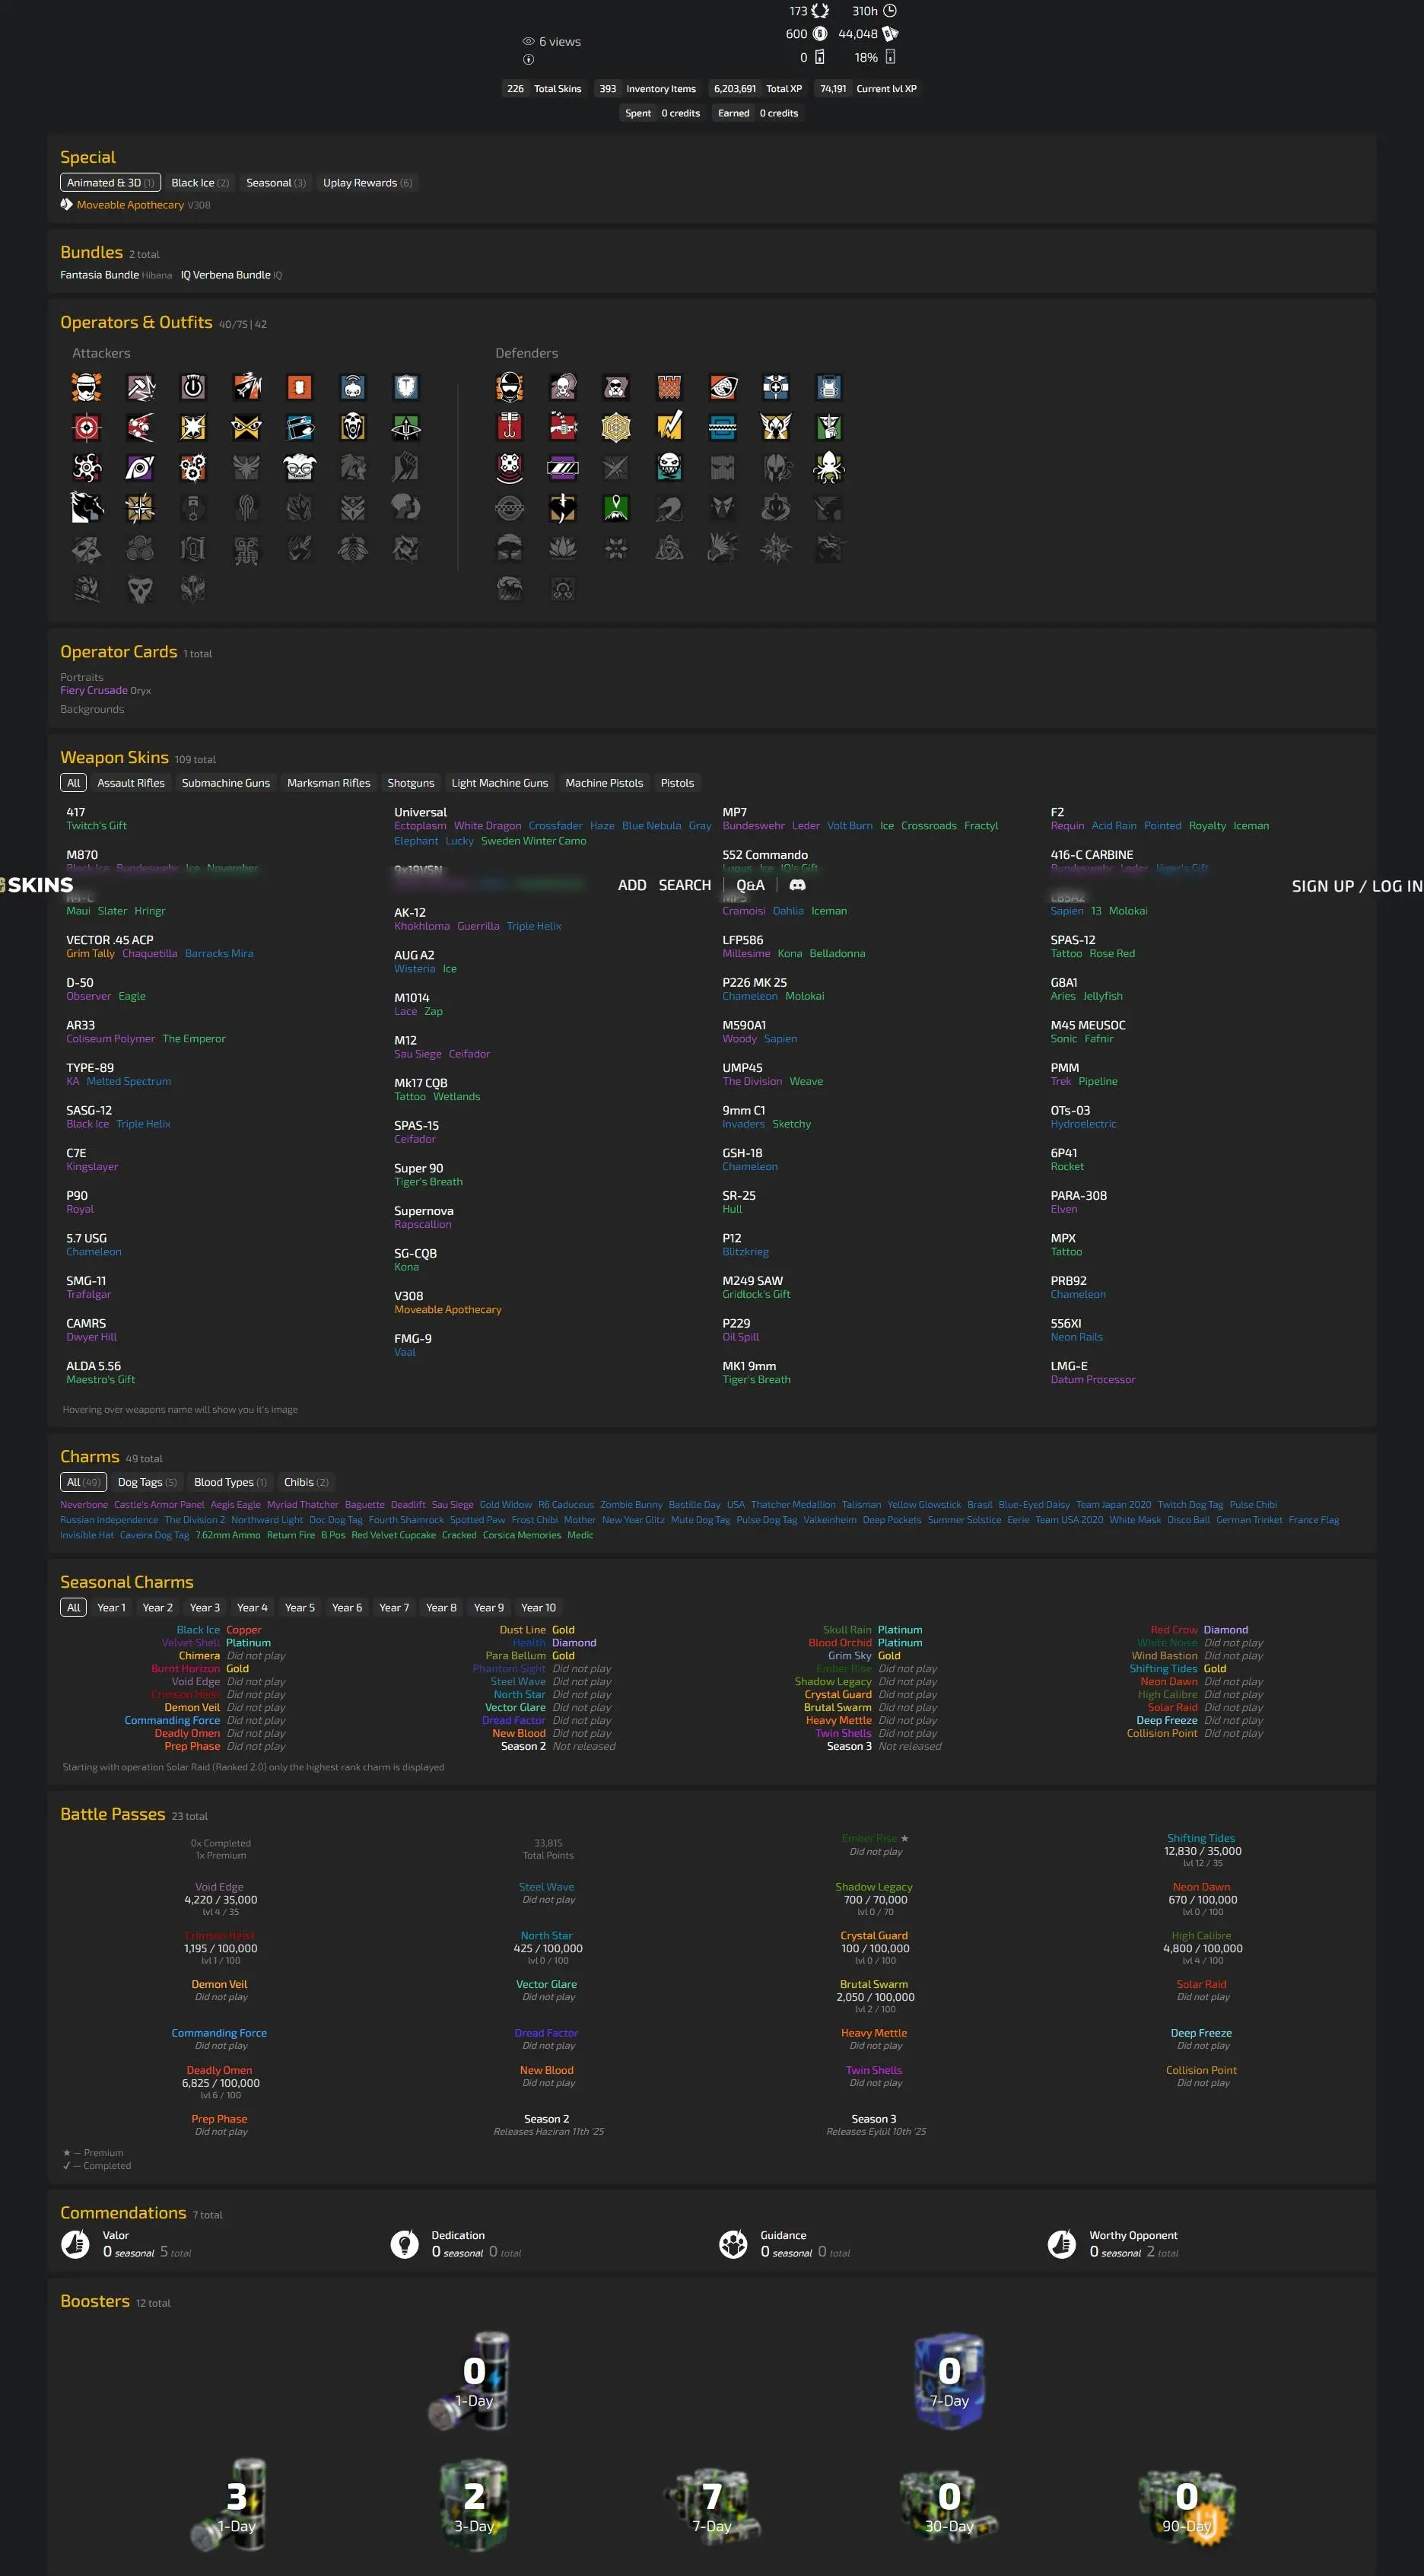Click the clock icon next to 310h
Screen dimensions: 1424x2576
tap(890, 11)
